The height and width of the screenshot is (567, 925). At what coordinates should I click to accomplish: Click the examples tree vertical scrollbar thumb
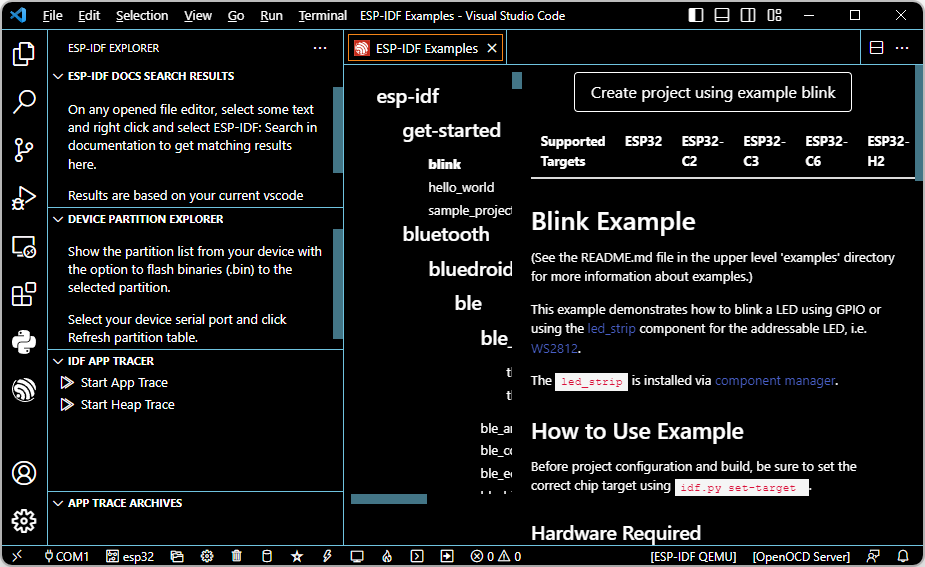click(517, 81)
